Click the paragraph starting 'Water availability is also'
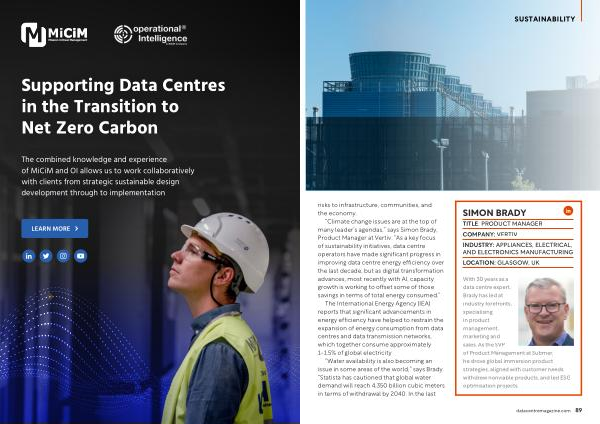The width and height of the screenshot is (600, 424). (x=381, y=377)
